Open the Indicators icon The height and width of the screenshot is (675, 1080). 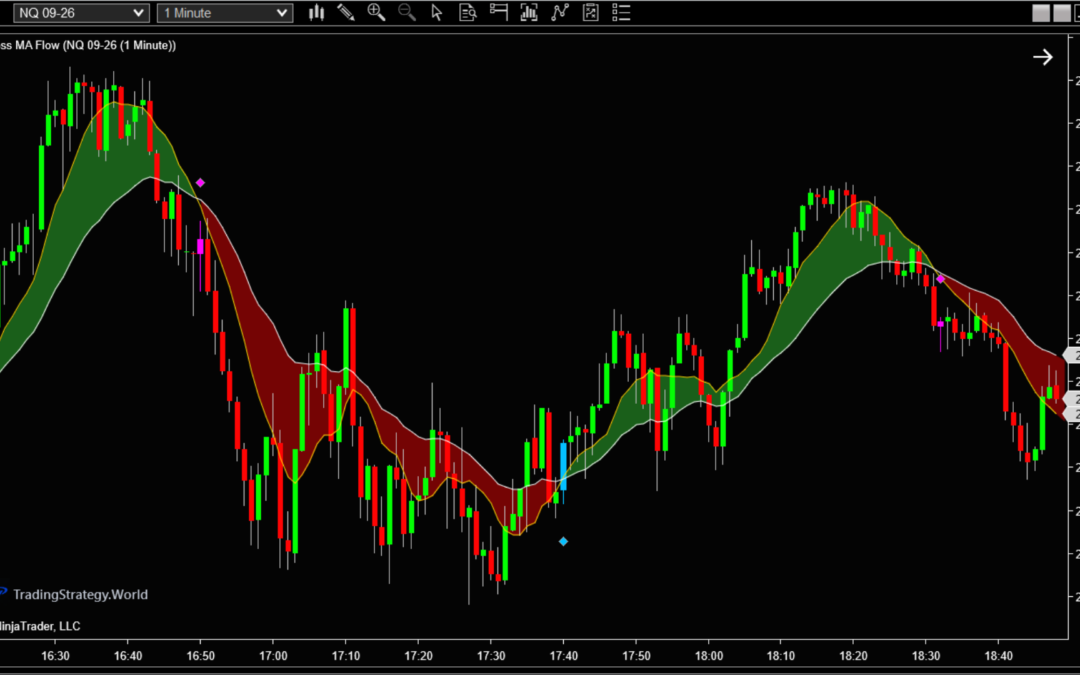[x=560, y=12]
